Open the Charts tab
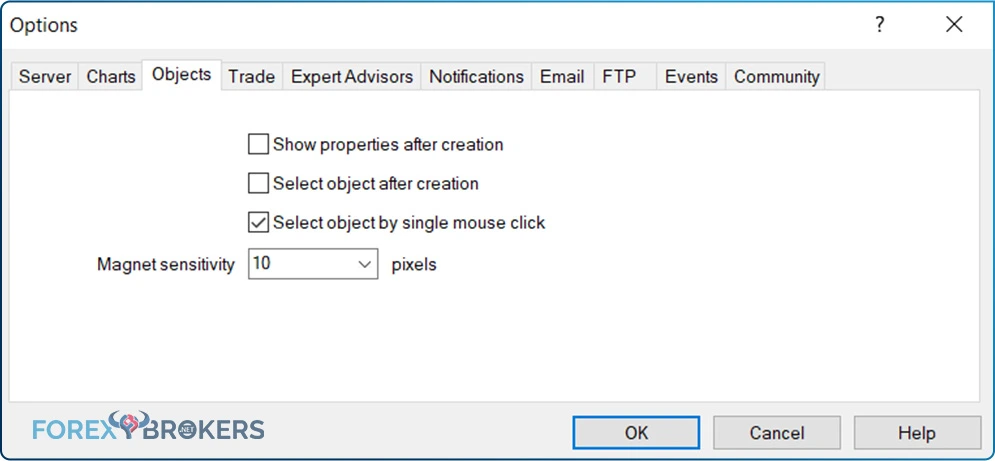This screenshot has width=995, height=461. [x=111, y=77]
